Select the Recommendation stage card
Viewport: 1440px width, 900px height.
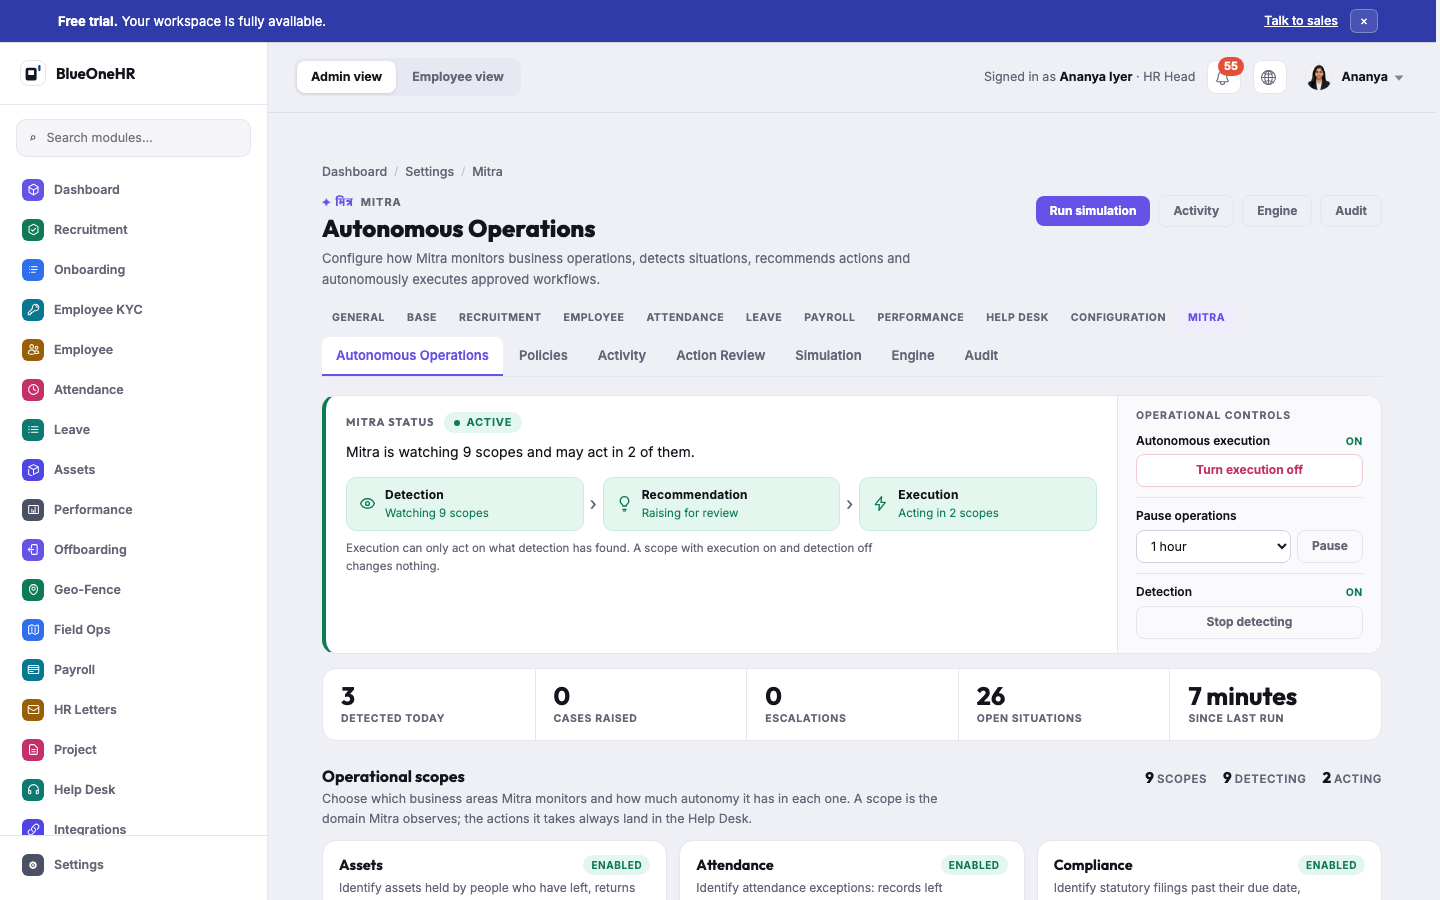coord(721,504)
